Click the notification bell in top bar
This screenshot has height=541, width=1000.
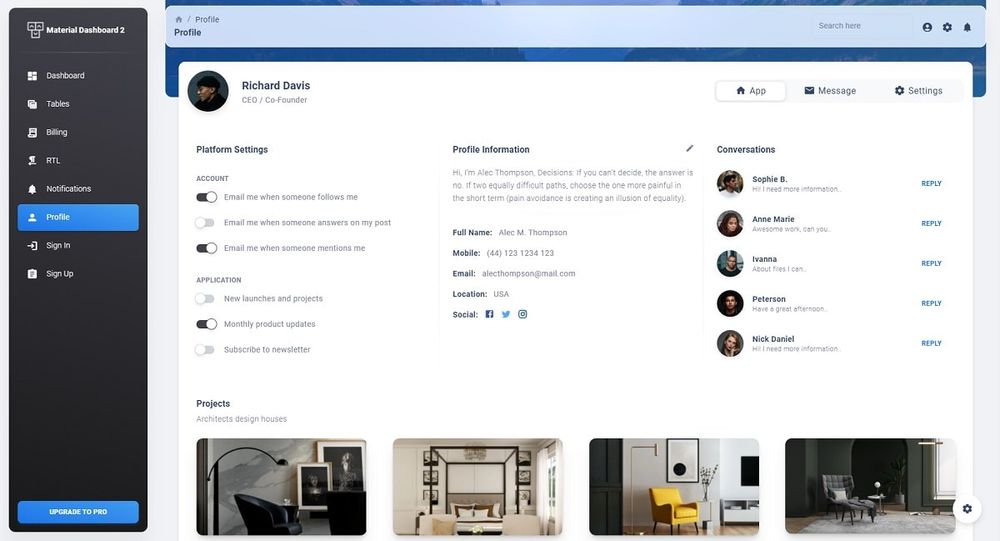[x=967, y=27]
